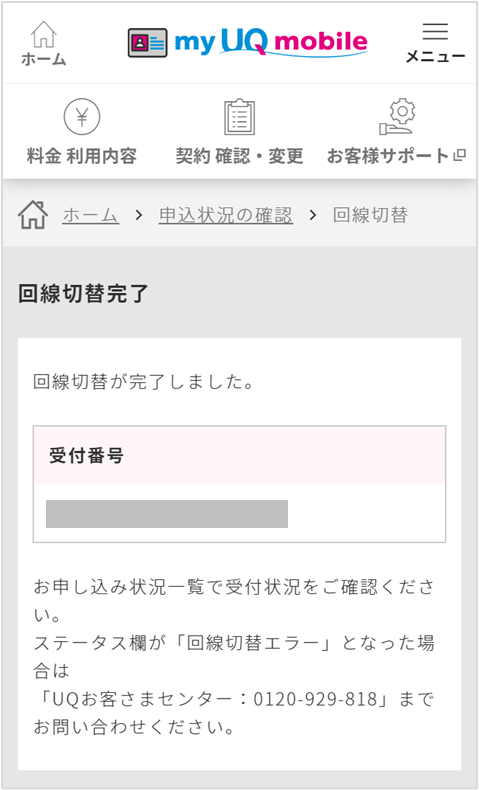Click the 受付番号 header row

pyautogui.click(x=239, y=455)
